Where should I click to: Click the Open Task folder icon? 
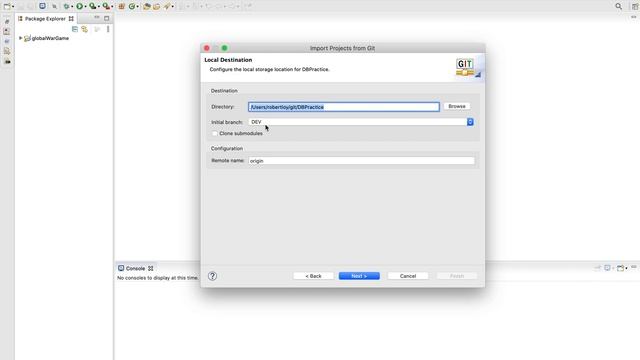point(156,6)
